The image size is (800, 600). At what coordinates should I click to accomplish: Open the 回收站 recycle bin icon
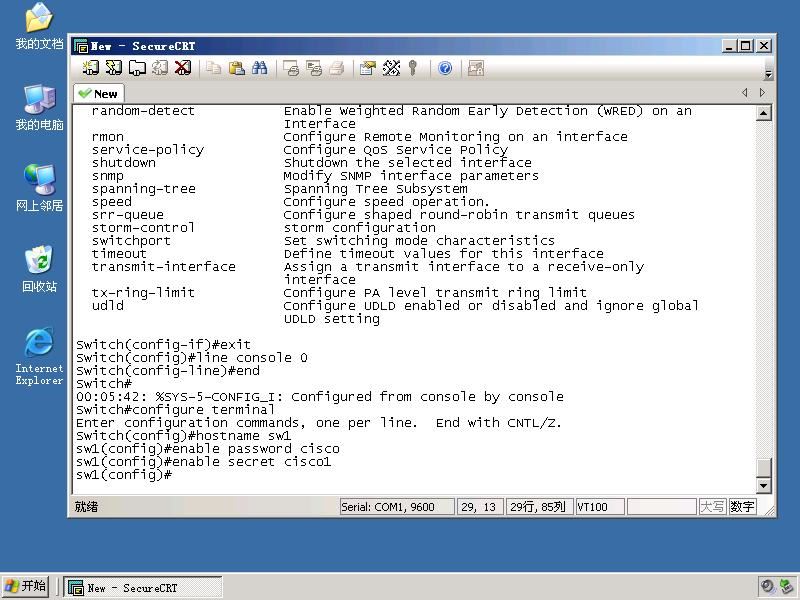pyautogui.click(x=39, y=269)
